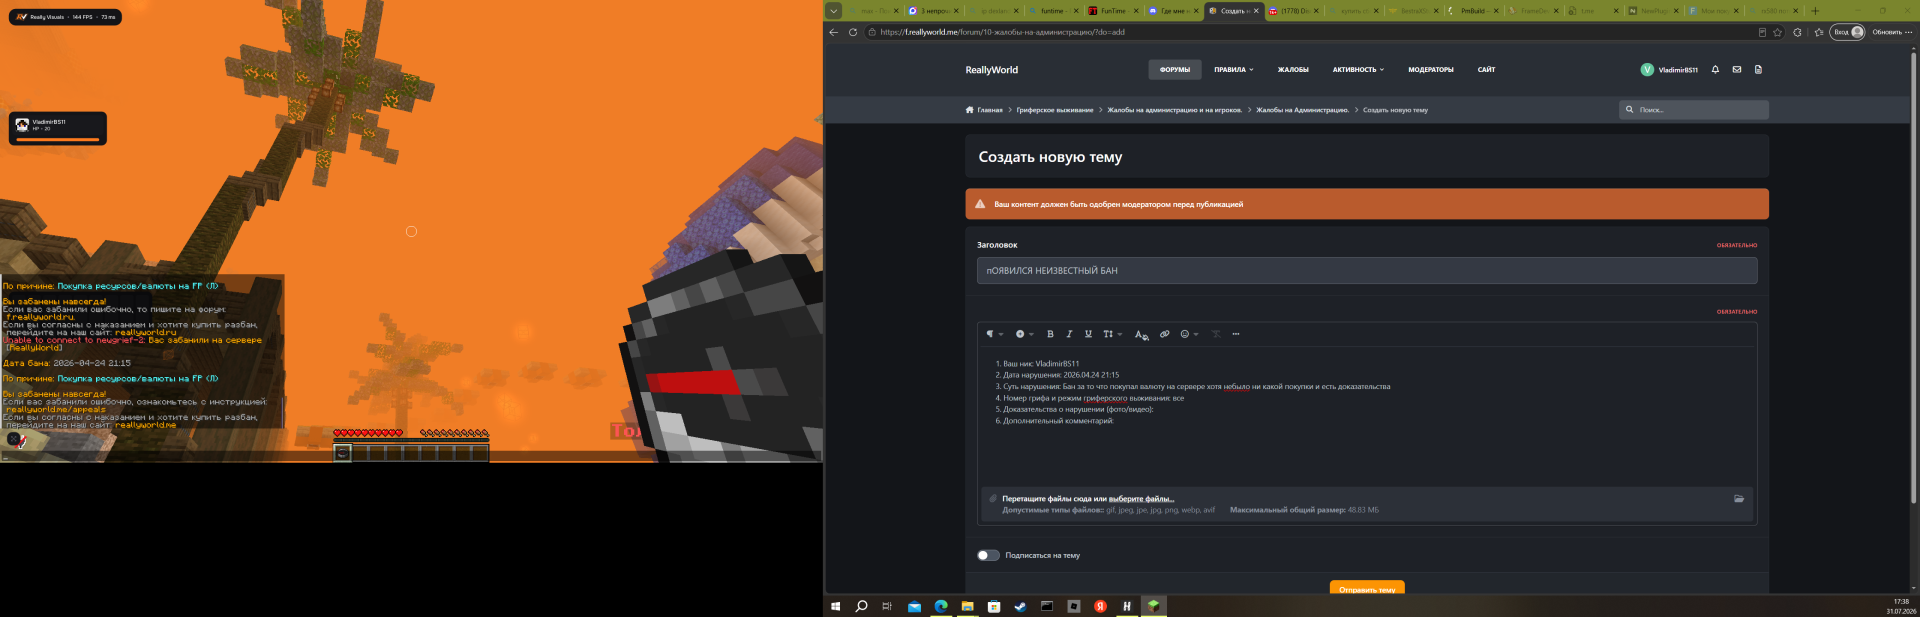1920x617 pixels.
Task: Open the МОДЕРАТОРЫ navigation item
Action: coord(1431,70)
